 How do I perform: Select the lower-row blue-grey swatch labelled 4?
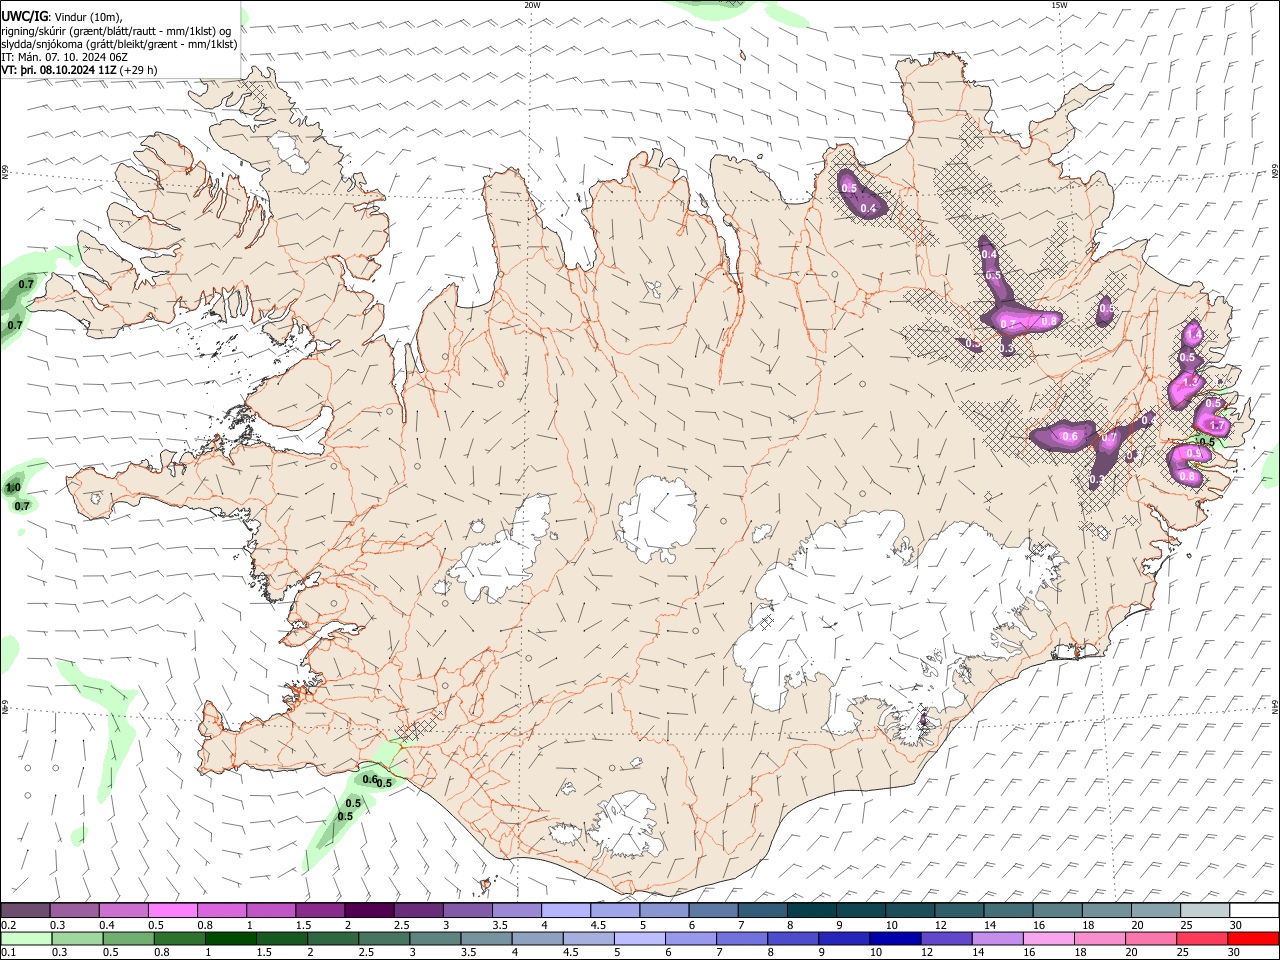(537, 938)
